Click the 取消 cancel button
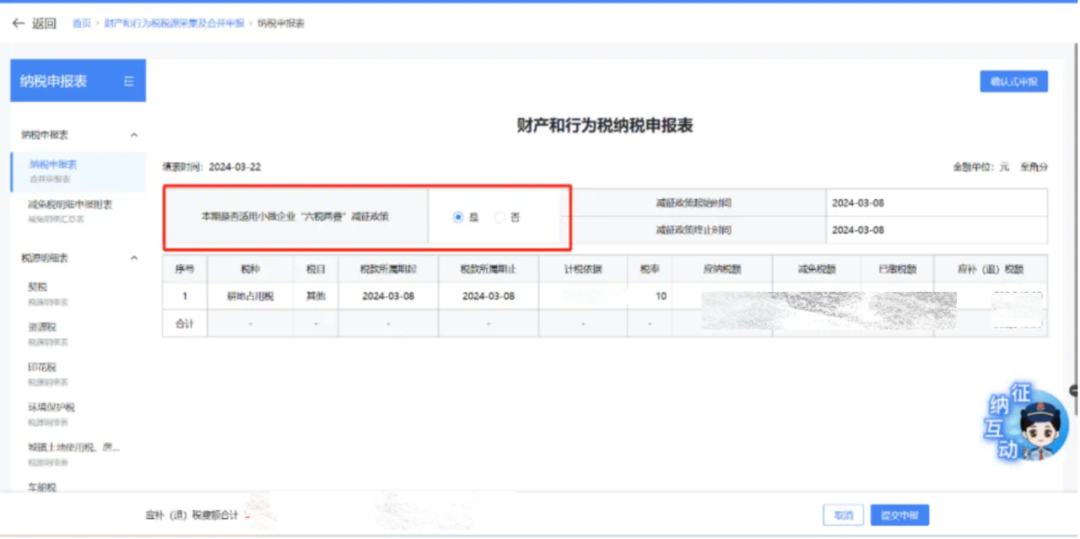The height and width of the screenshot is (539, 1080). [843, 515]
